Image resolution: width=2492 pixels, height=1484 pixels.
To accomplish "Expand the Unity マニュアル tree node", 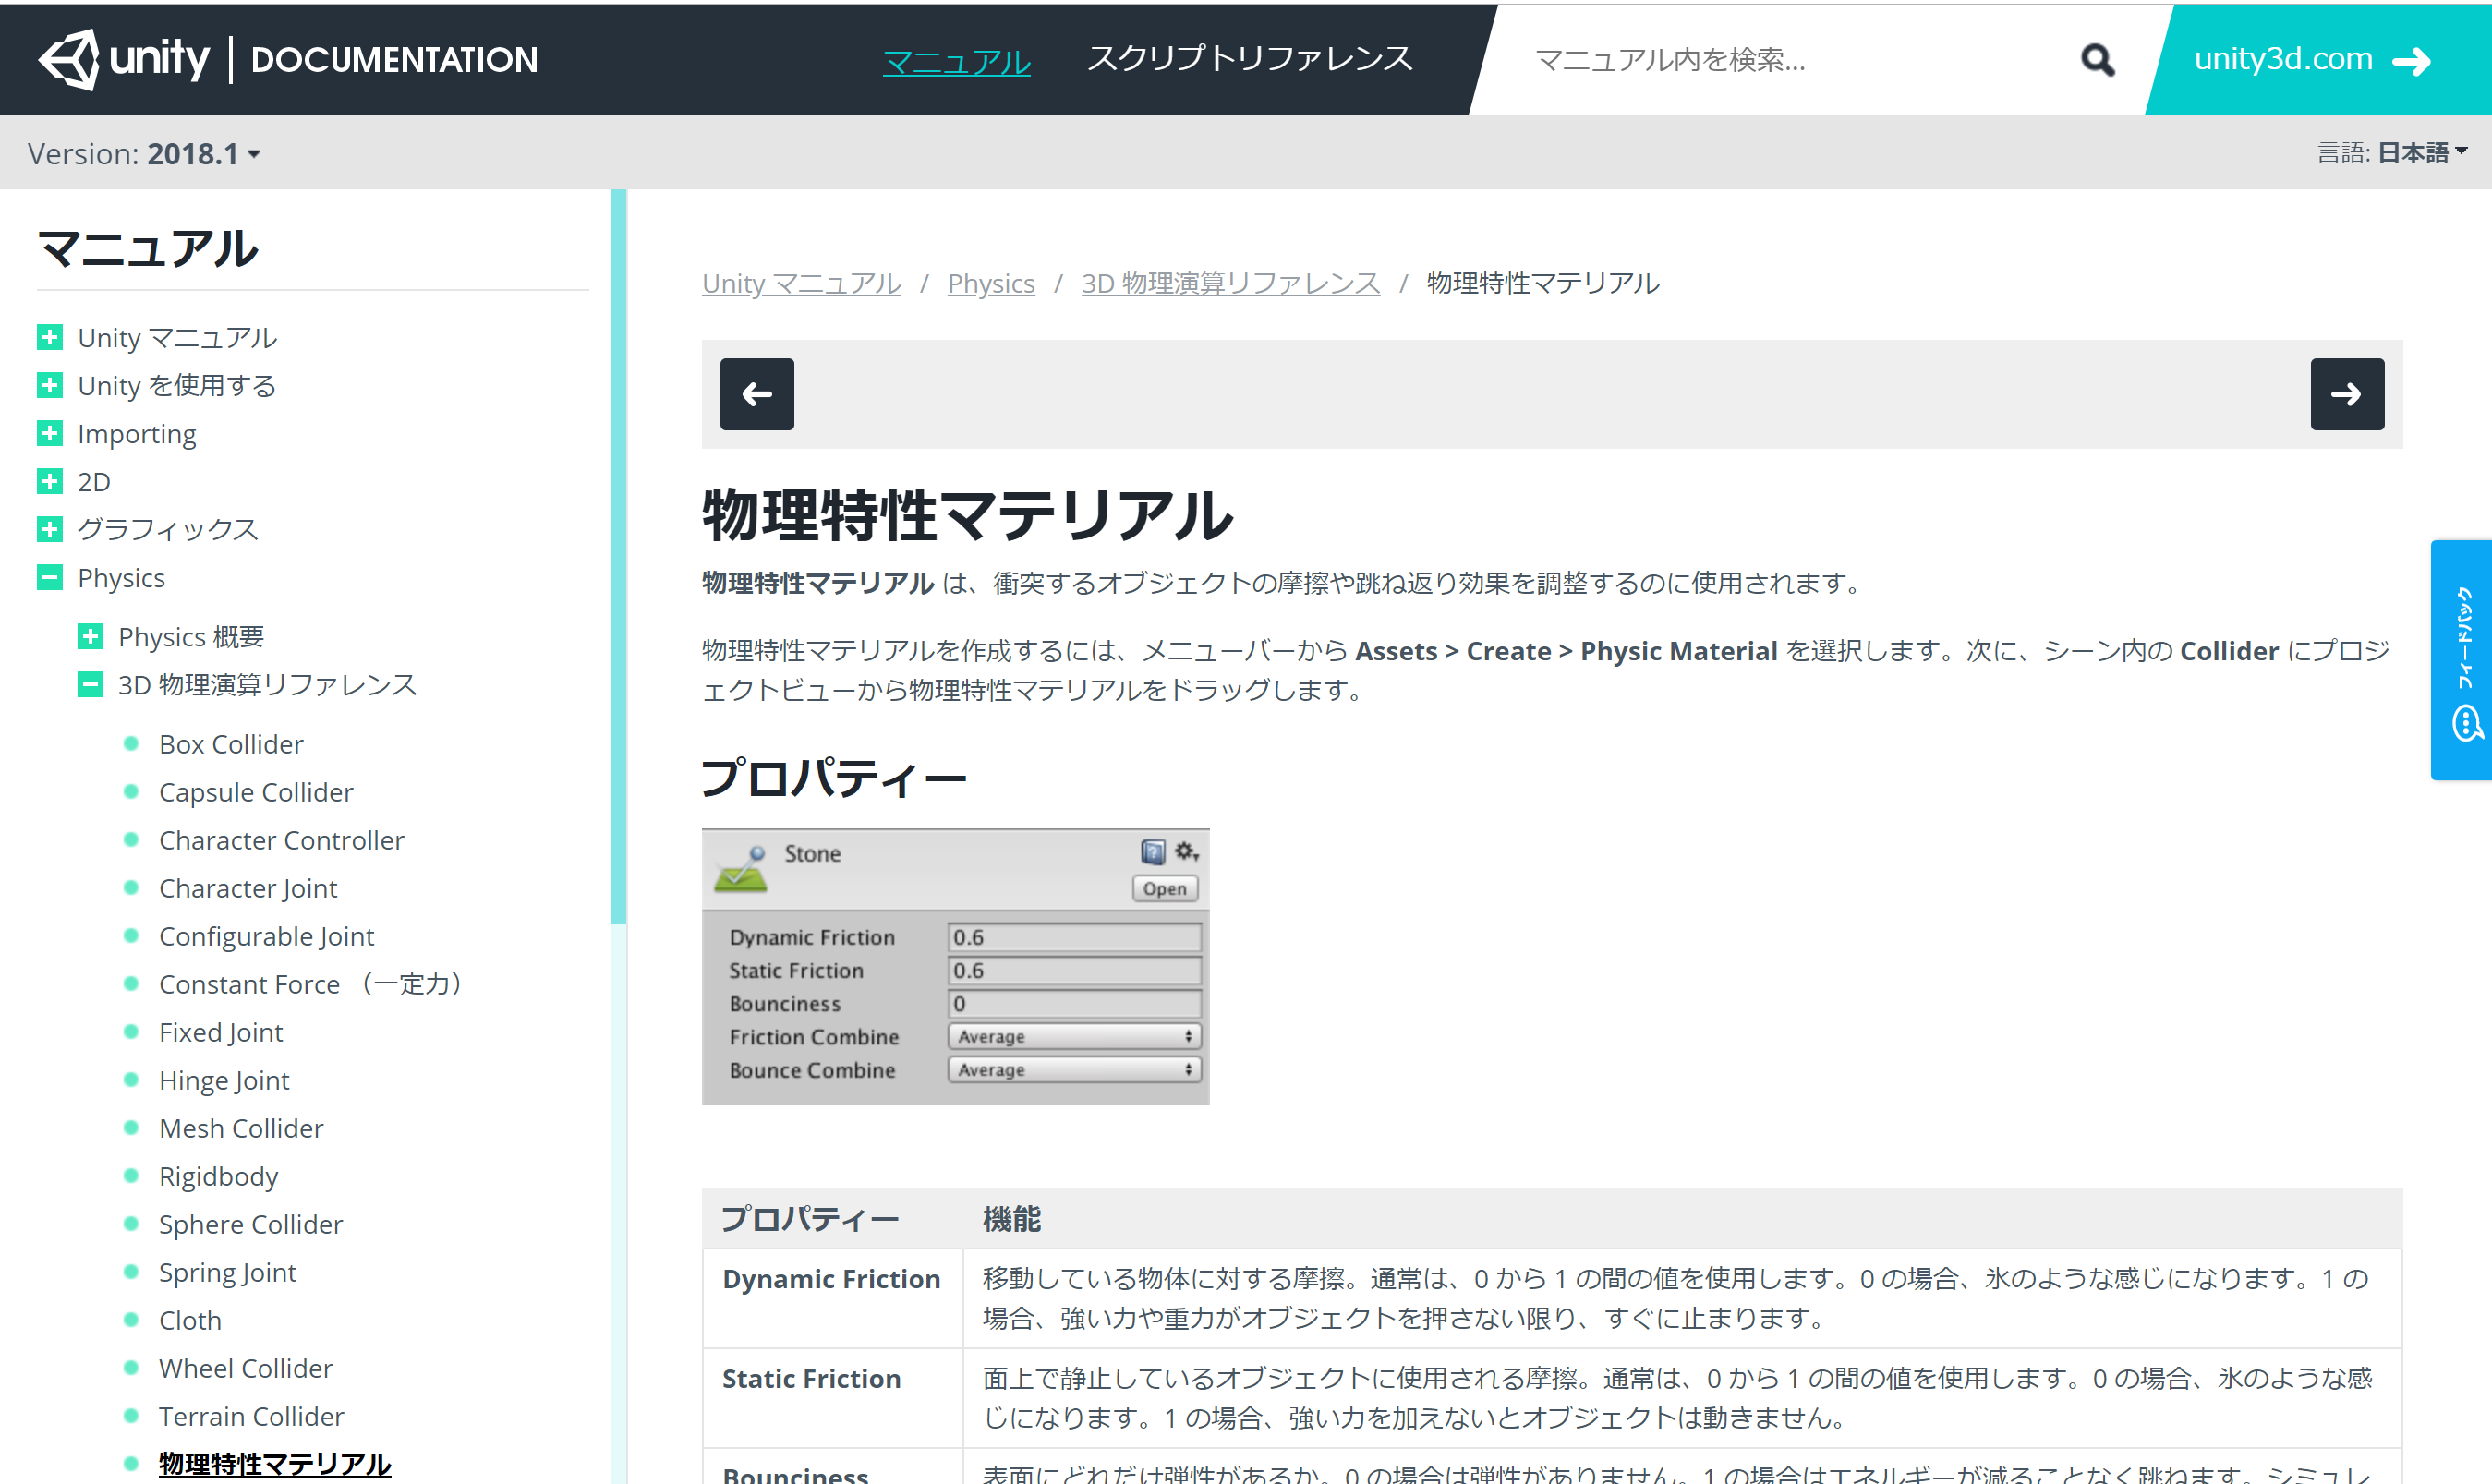I will [x=50, y=338].
